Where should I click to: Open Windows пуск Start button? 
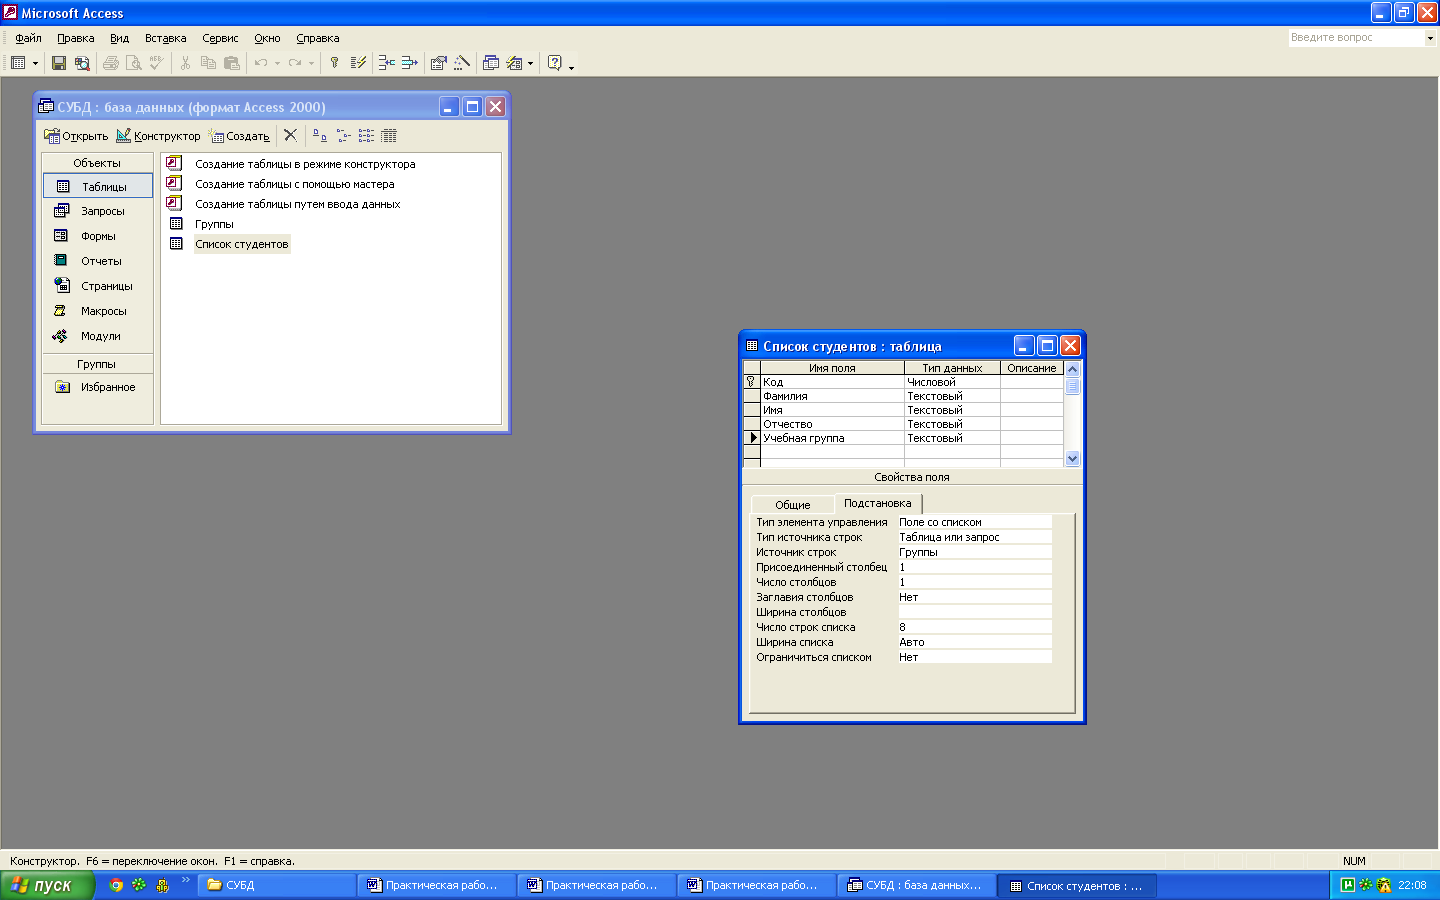pyautogui.click(x=47, y=885)
